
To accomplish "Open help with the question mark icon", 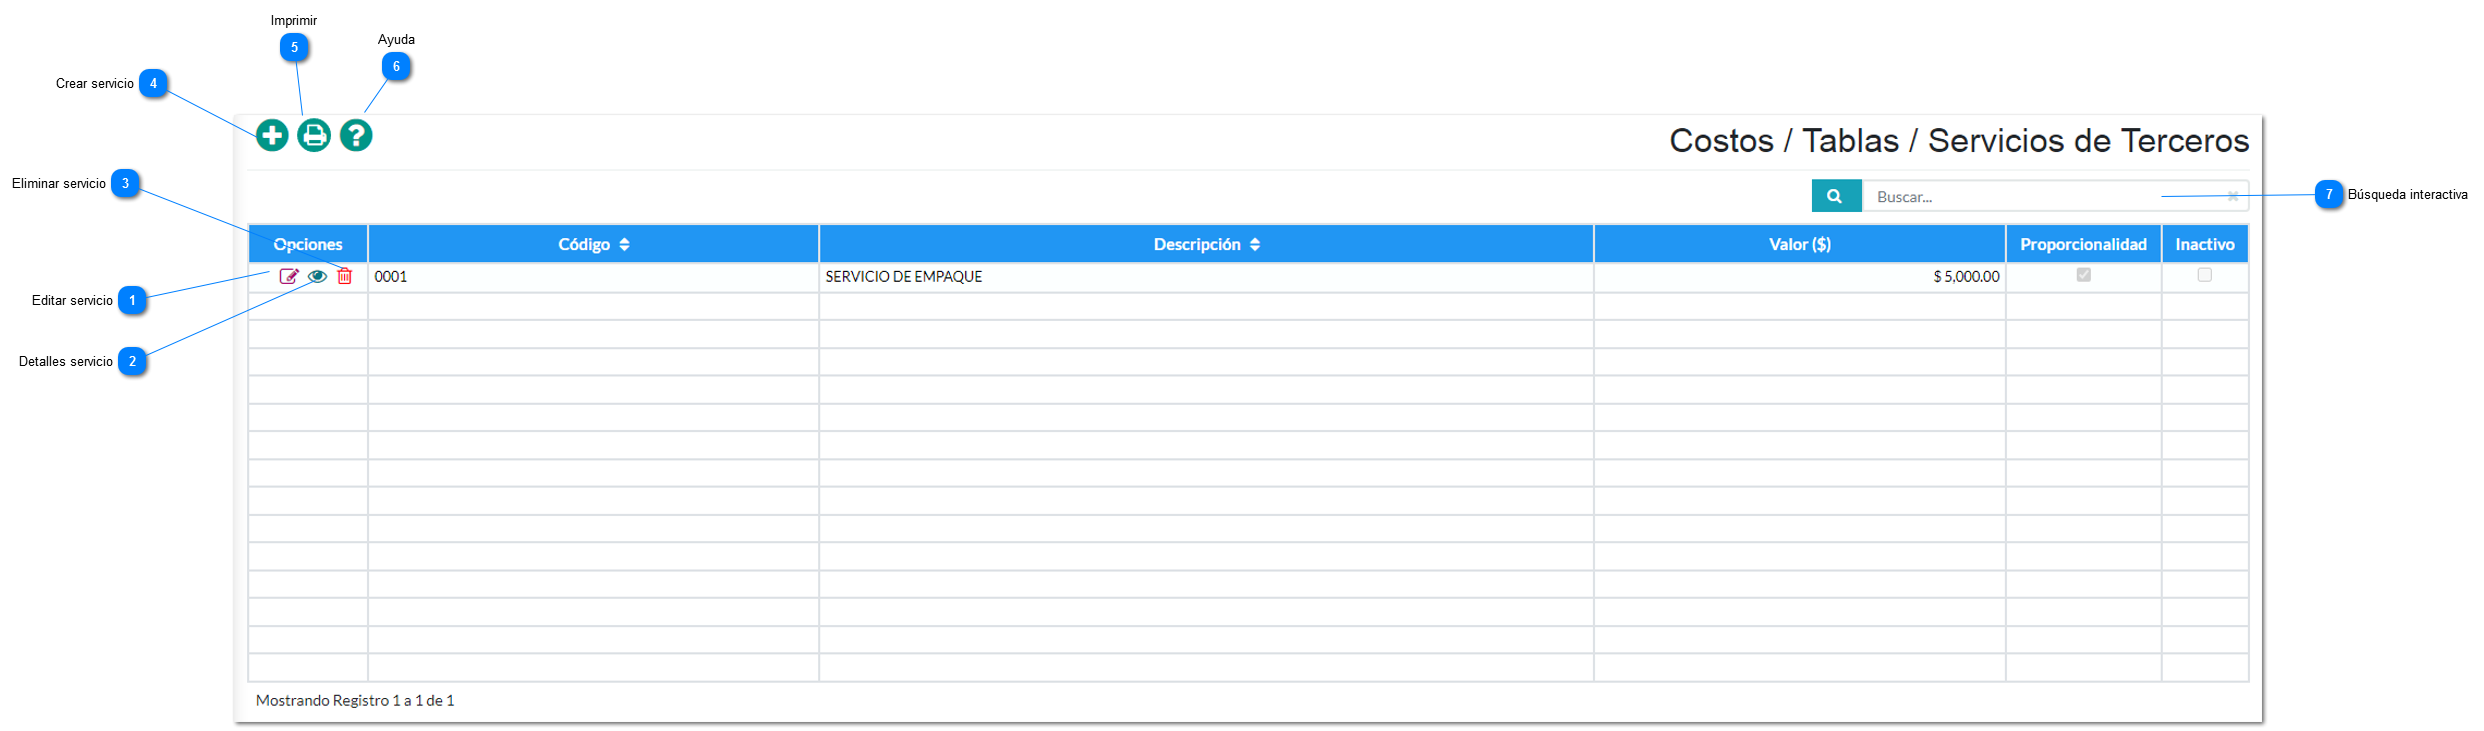I will [x=356, y=135].
